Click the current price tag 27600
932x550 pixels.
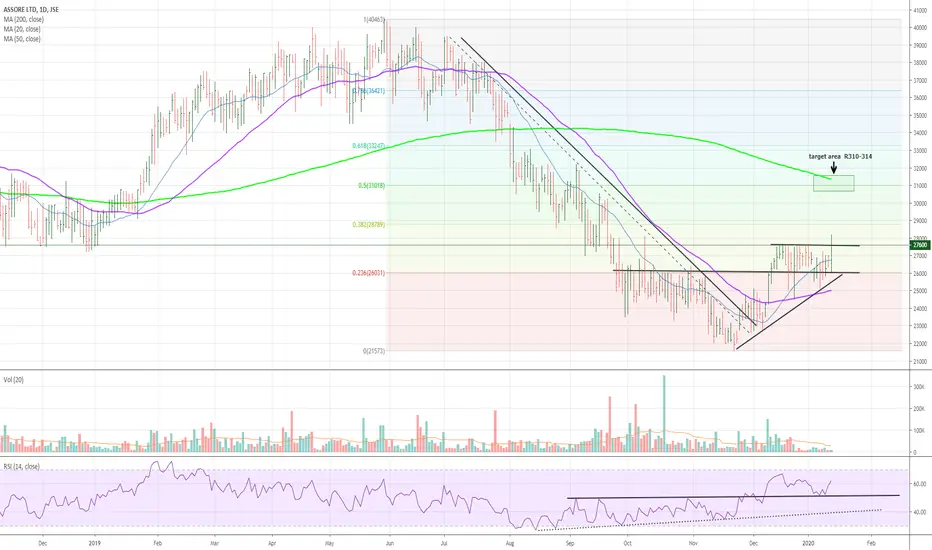tap(920, 244)
